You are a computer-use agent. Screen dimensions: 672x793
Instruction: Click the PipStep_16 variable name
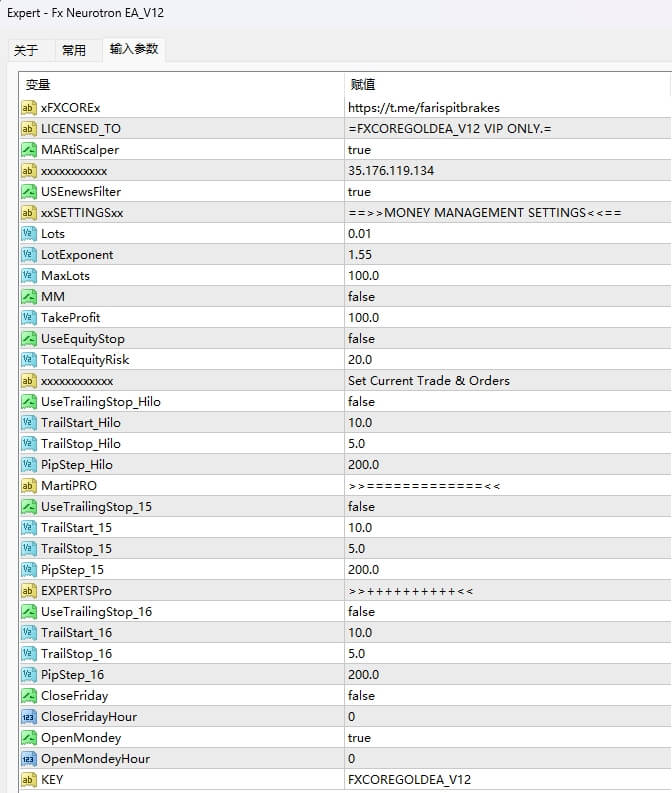click(x=72, y=675)
